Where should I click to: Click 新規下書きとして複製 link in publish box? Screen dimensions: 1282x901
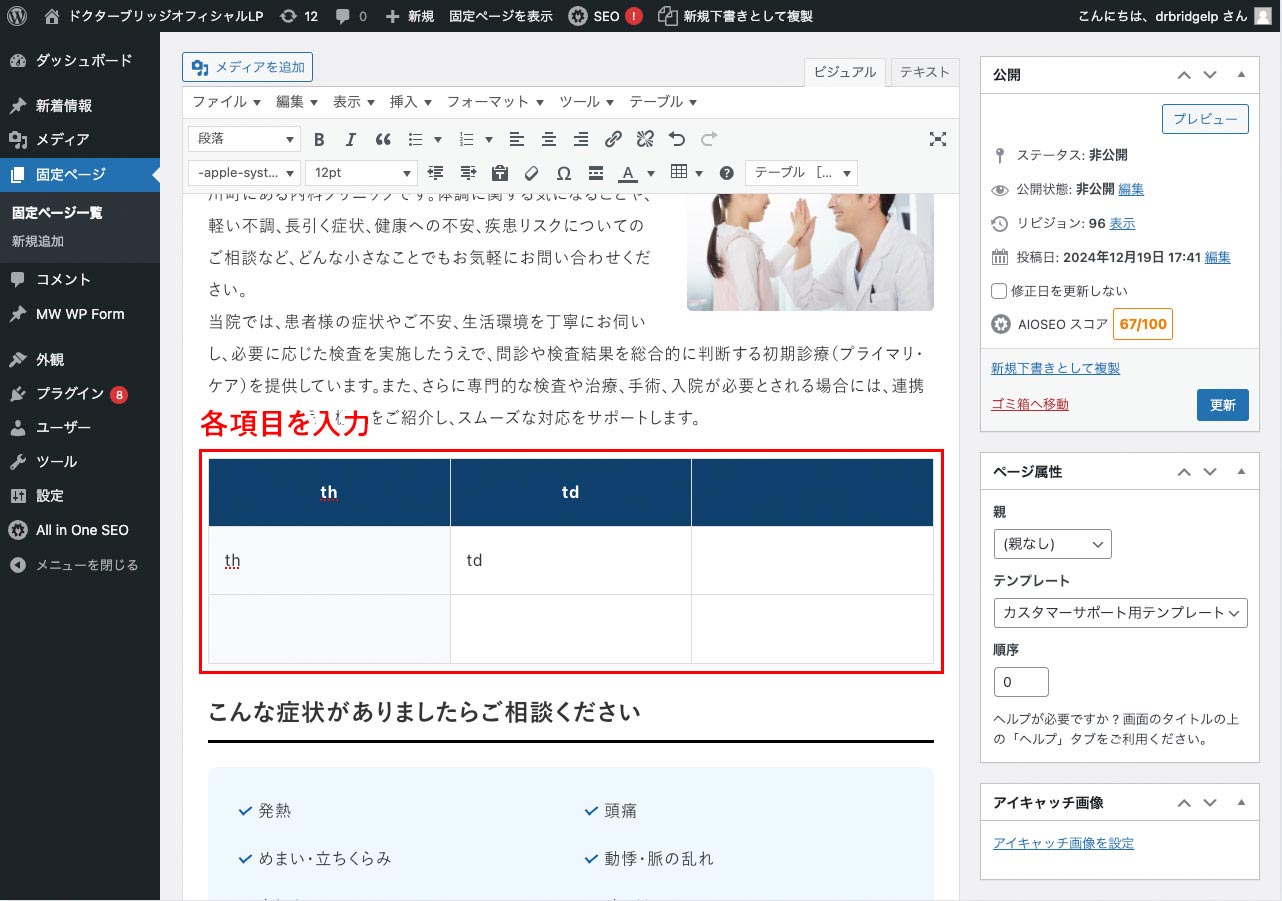[x=1055, y=368]
